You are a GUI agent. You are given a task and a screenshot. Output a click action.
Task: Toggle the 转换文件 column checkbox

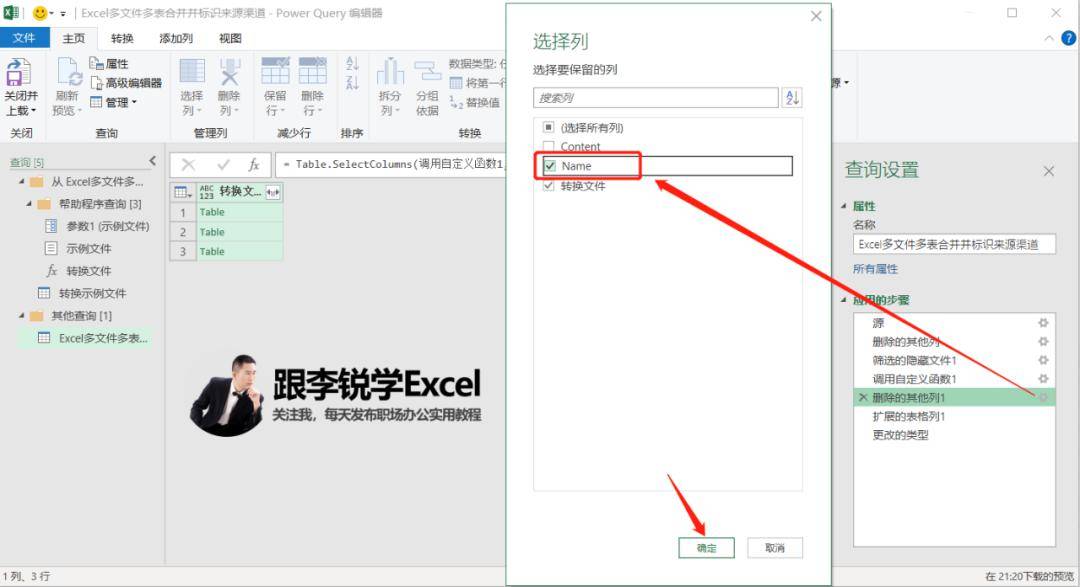tap(548, 186)
